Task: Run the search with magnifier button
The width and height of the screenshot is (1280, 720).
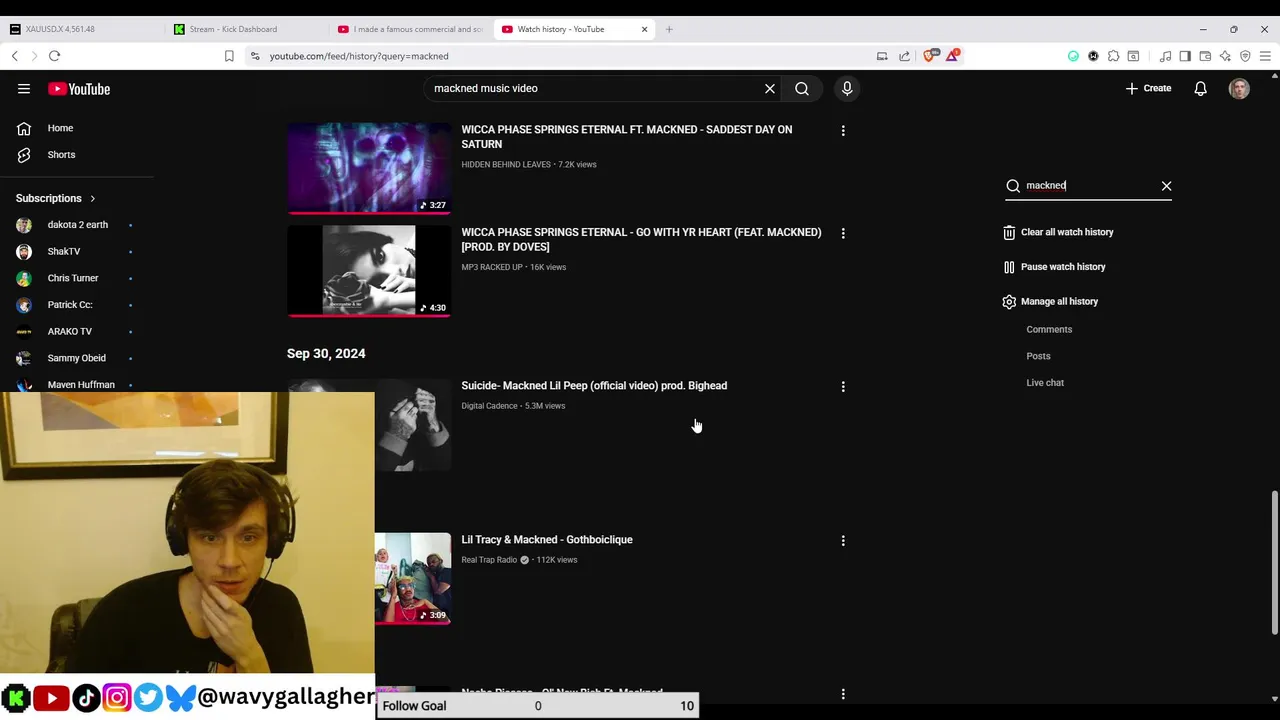Action: (x=802, y=89)
